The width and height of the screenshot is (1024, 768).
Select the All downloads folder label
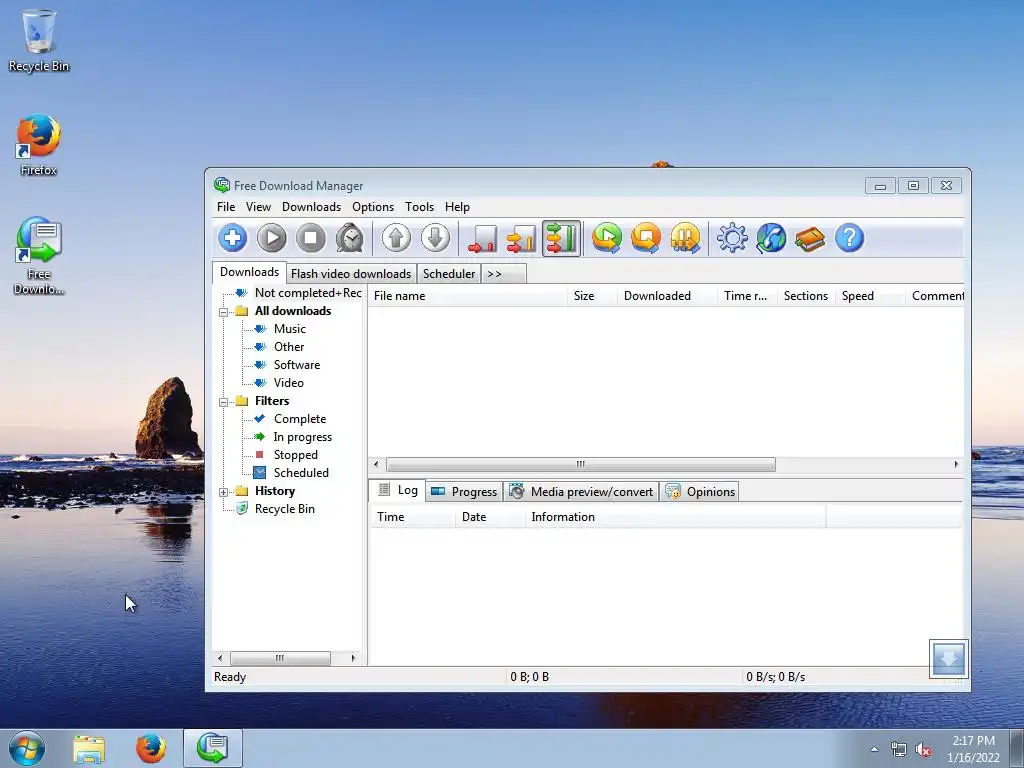pyautogui.click(x=293, y=311)
